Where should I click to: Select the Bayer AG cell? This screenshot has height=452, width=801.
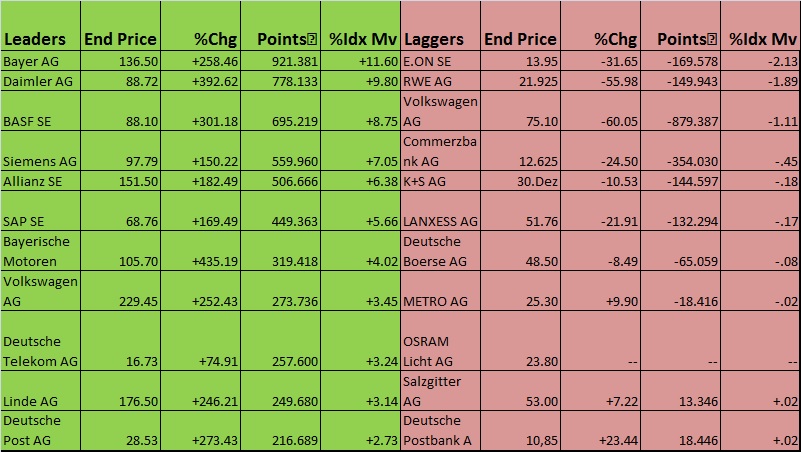tap(40, 61)
